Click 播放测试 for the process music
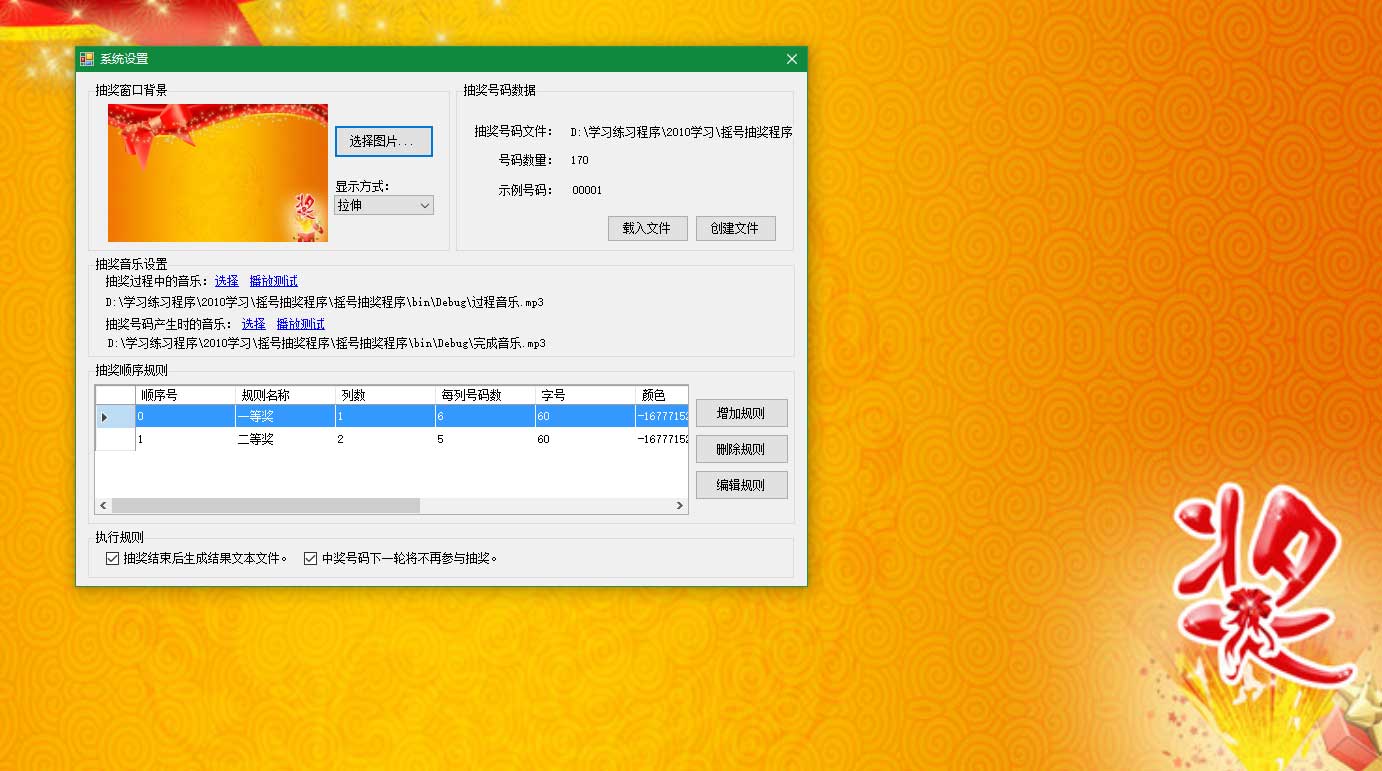This screenshot has width=1382, height=771. click(273, 280)
